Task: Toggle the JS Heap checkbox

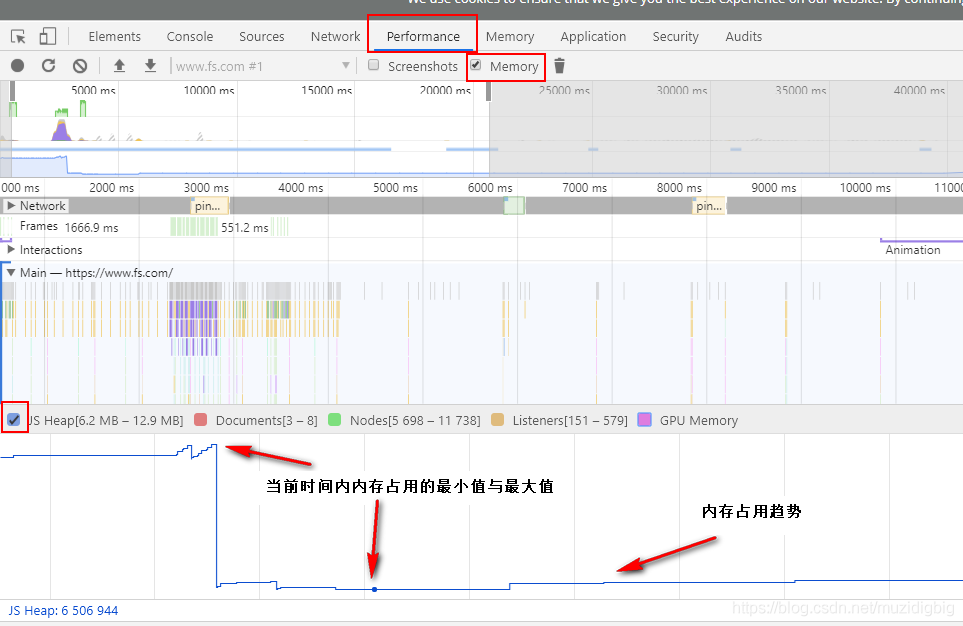Action: [x=14, y=420]
